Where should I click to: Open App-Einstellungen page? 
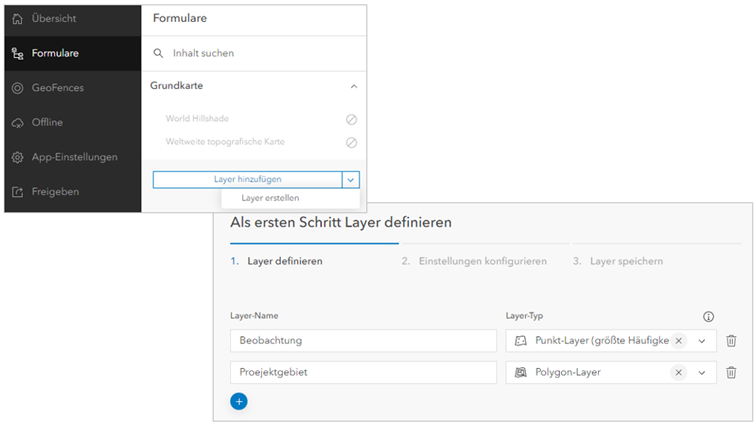(x=73, y=158)
